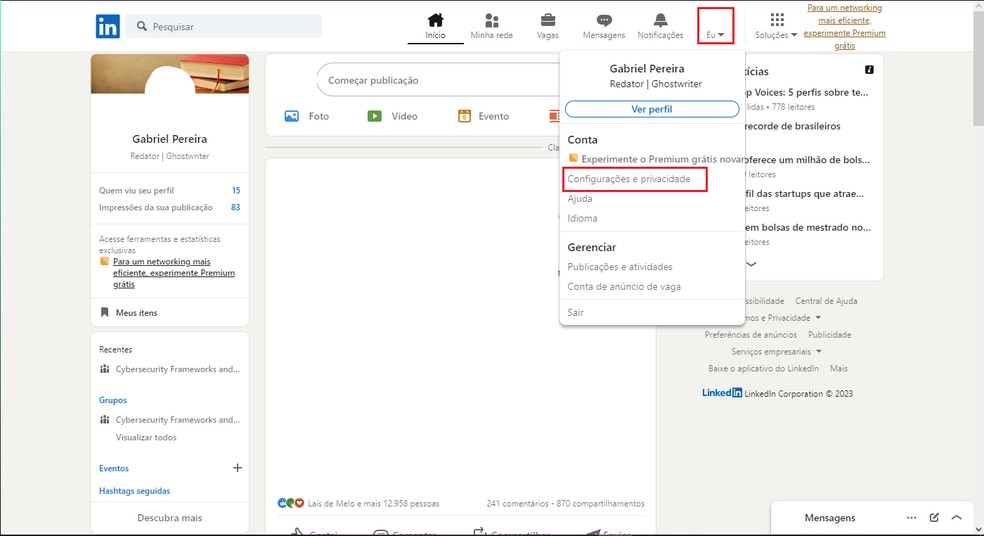Click sidebar Premium networking link
Image resolution: width=984 pixels, height=536 pixels.
pyautogui.click(x=174, y=273)
